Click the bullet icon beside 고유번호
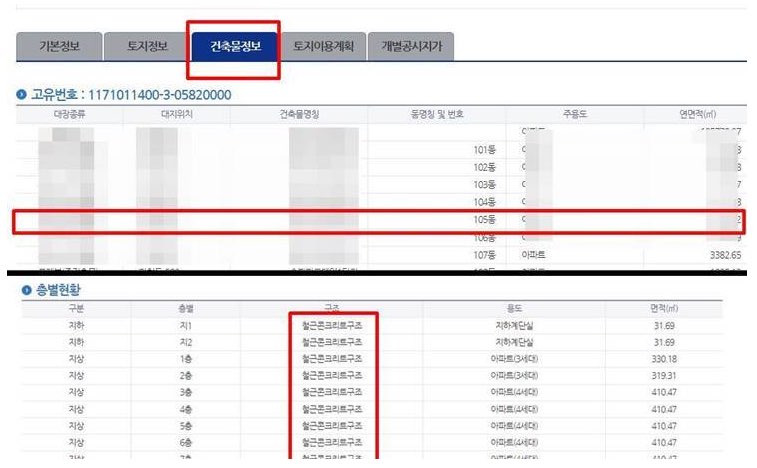Image resolution: width=757 pixels, height=468 pixels. click(x=21, y=94)
